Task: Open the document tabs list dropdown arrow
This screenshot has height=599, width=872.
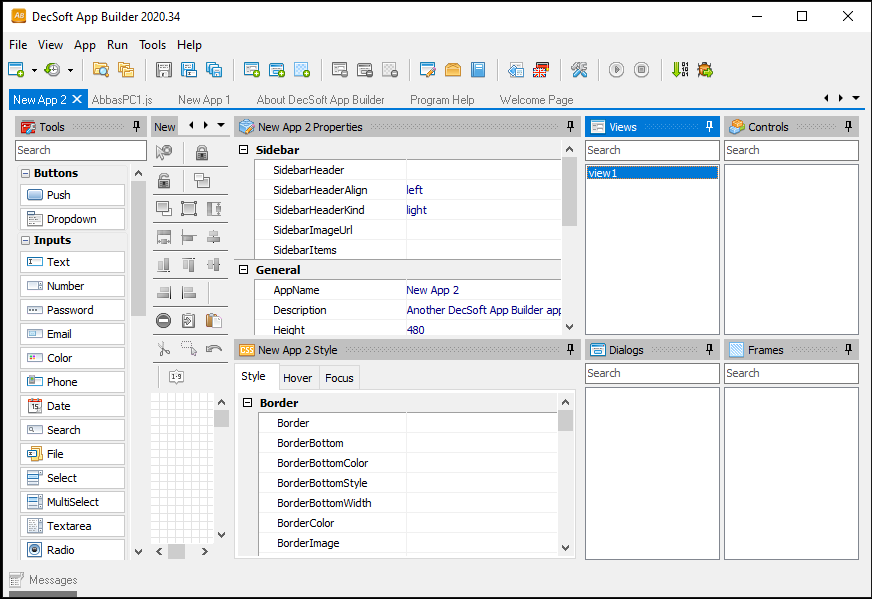Action: (856, 98)
